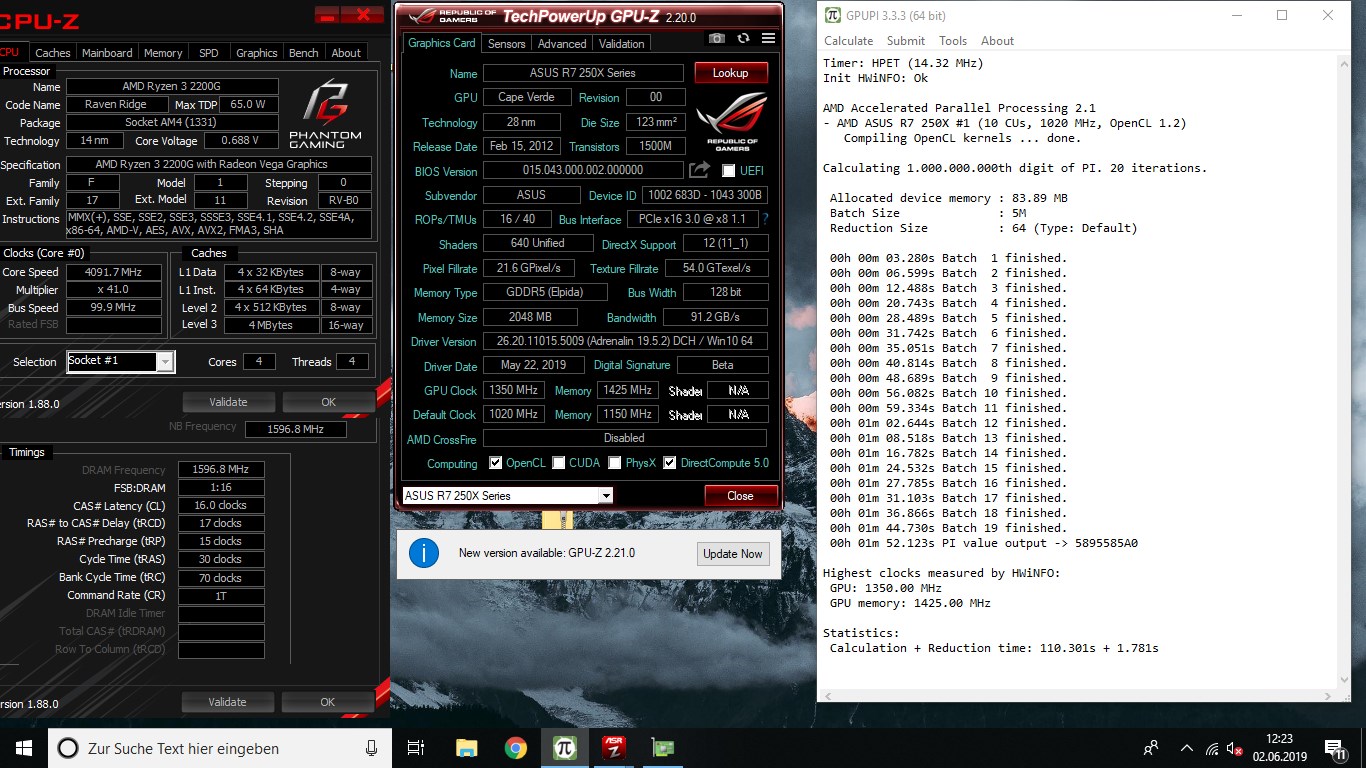Switch to the CPU-Z Caches tab
This screenshot has width=1366, height=768.
tap(53, 53)
